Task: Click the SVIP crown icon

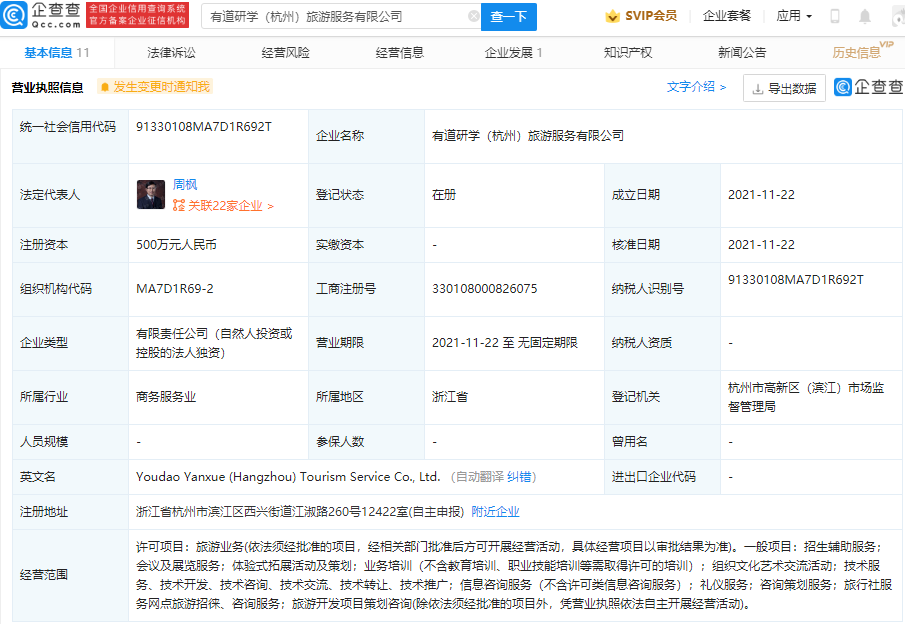Action: click(612, 16)
